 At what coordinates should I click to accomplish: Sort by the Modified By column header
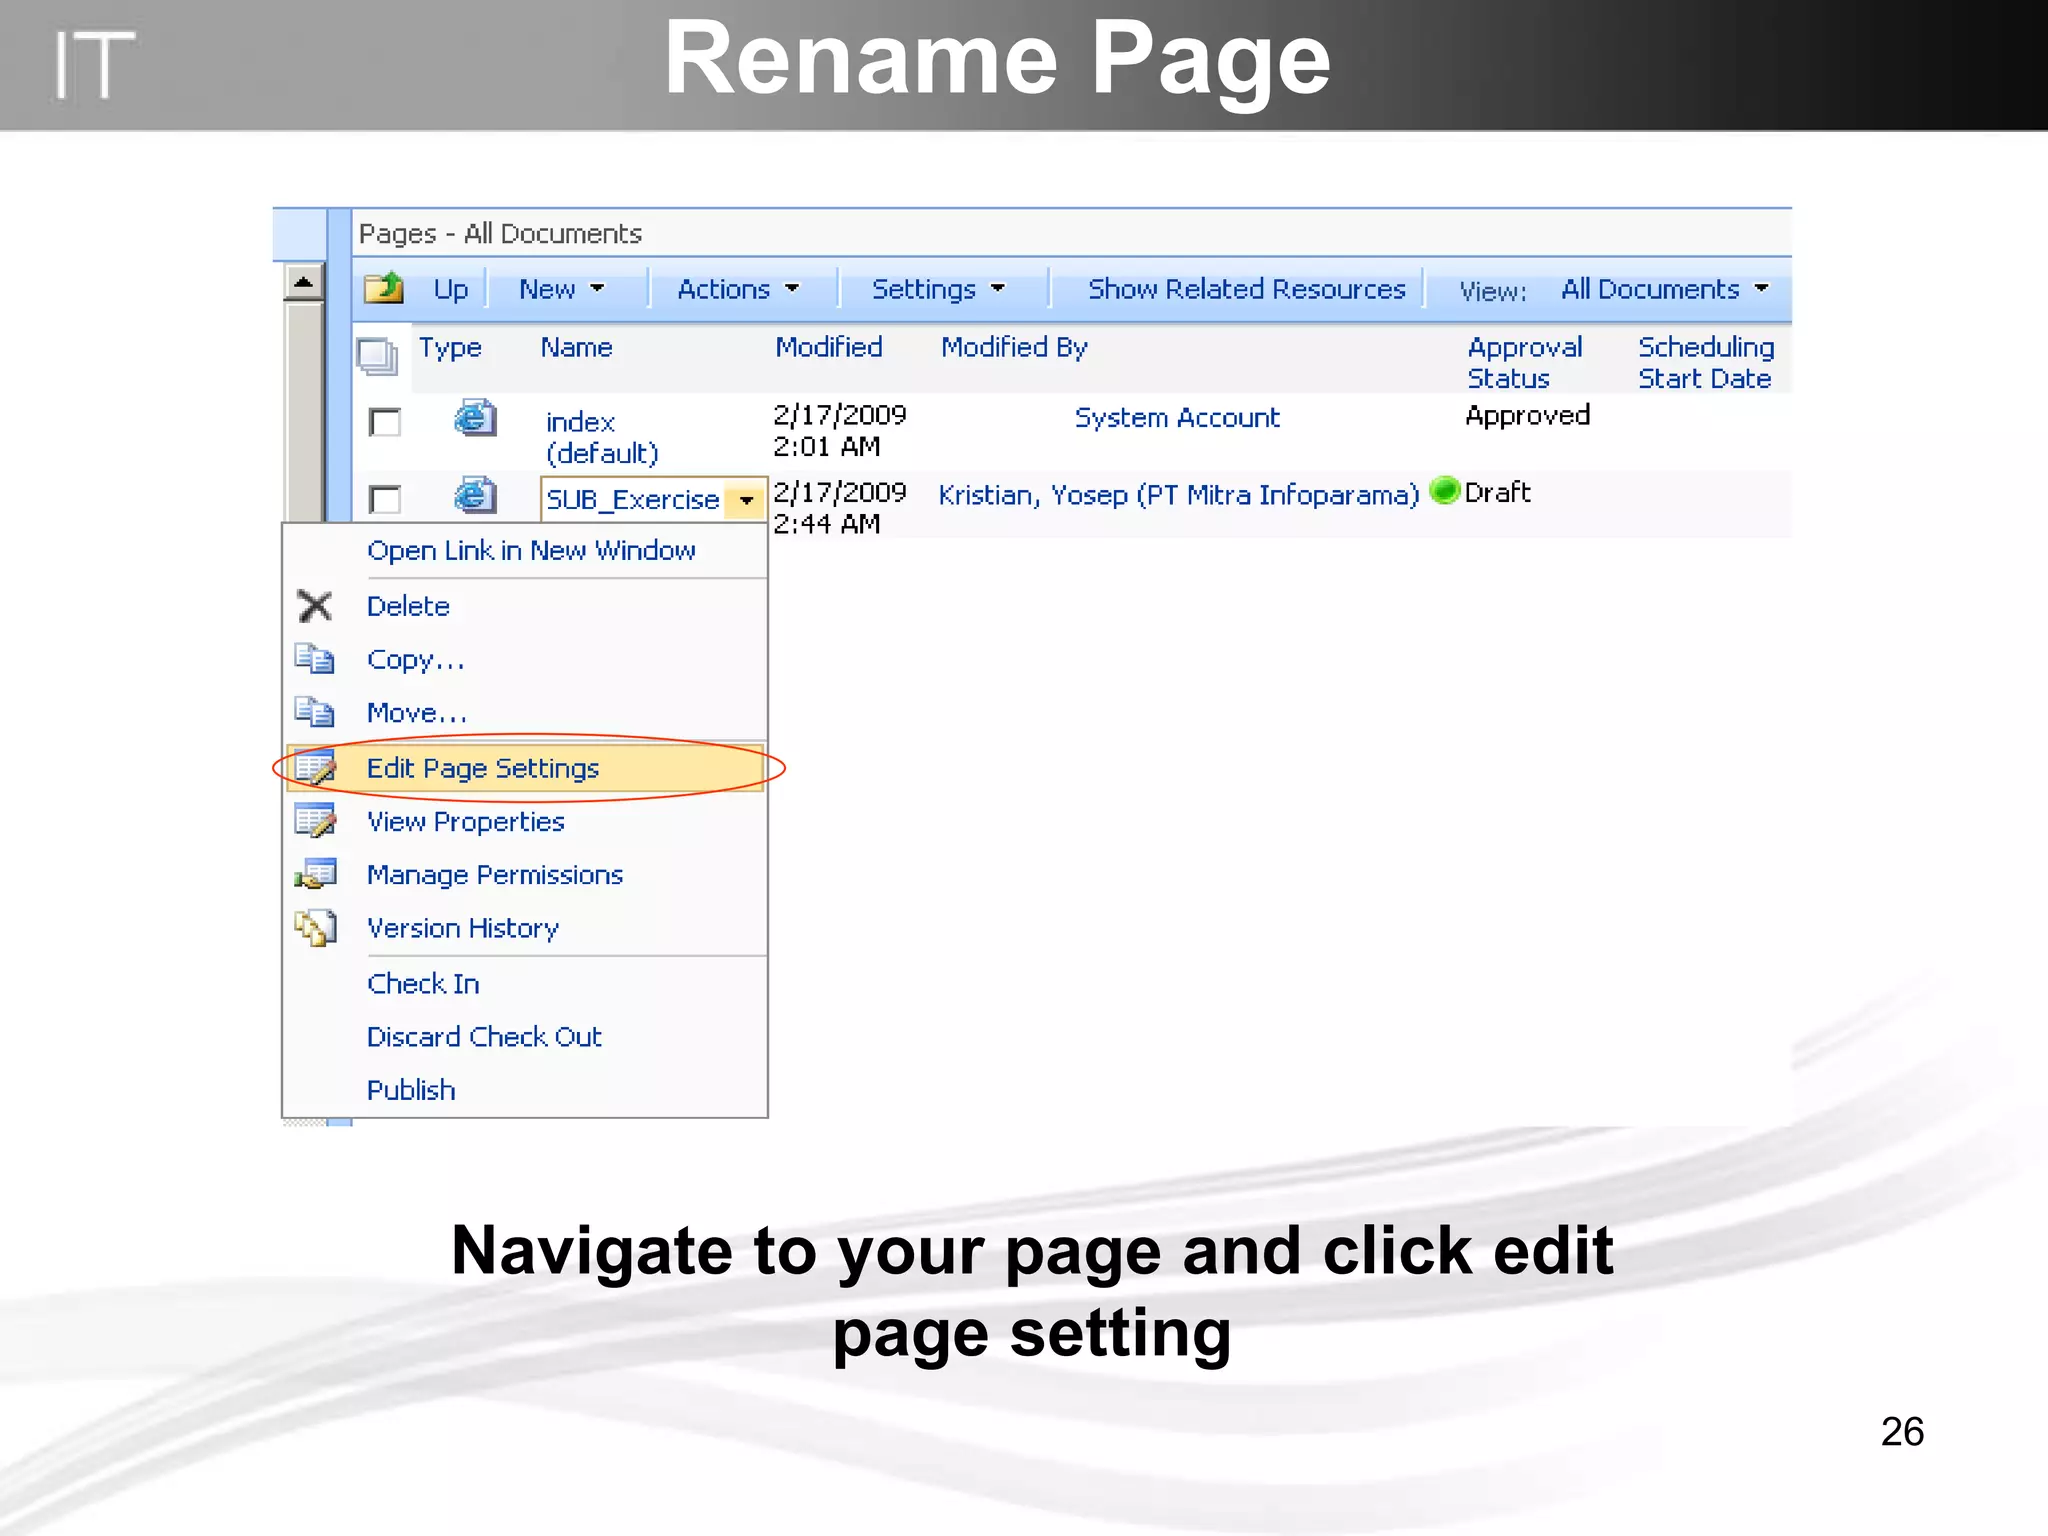click(1014, 347)
